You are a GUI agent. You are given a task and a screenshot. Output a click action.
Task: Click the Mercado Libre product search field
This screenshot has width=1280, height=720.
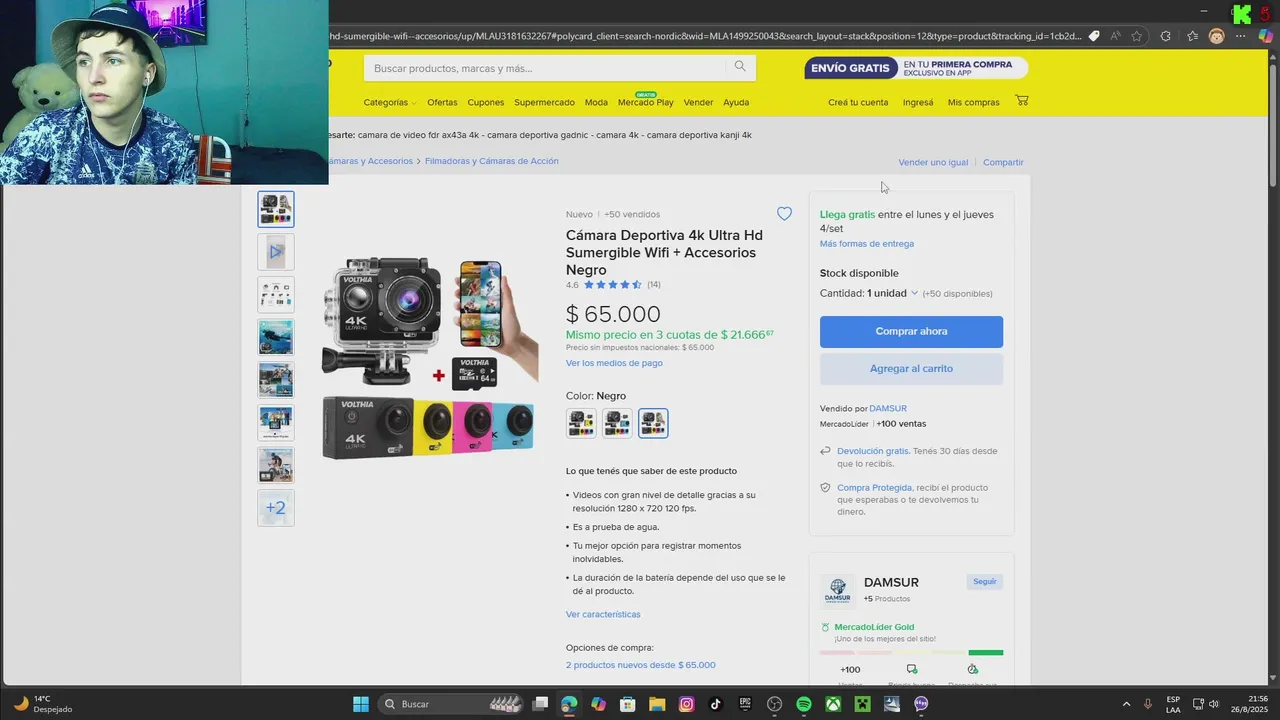pos(545,68)
